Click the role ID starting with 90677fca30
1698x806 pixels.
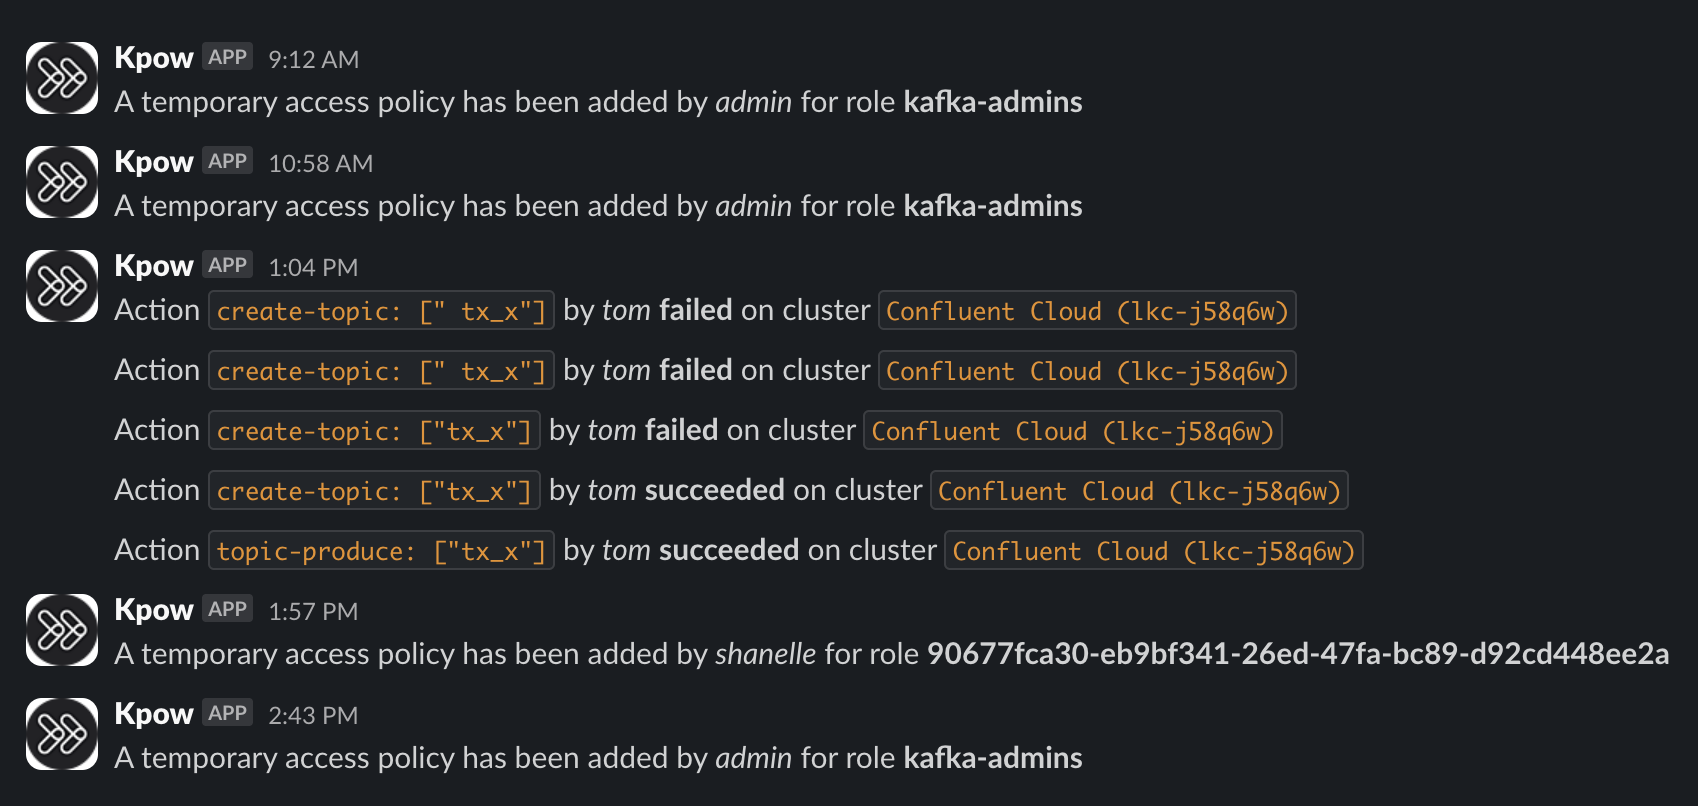pos(1297,654)
